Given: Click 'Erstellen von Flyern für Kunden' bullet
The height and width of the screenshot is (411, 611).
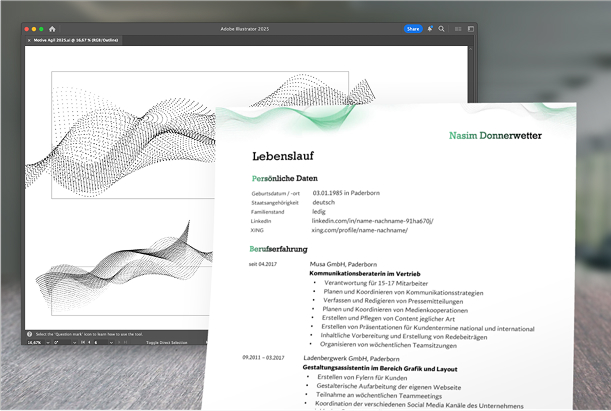Looking at the screenshot, I should coord(362,377).
